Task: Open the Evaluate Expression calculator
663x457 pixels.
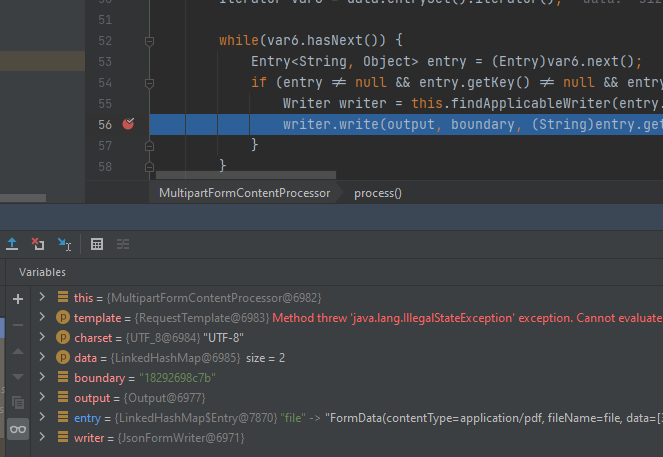Action: click(97, 243)
